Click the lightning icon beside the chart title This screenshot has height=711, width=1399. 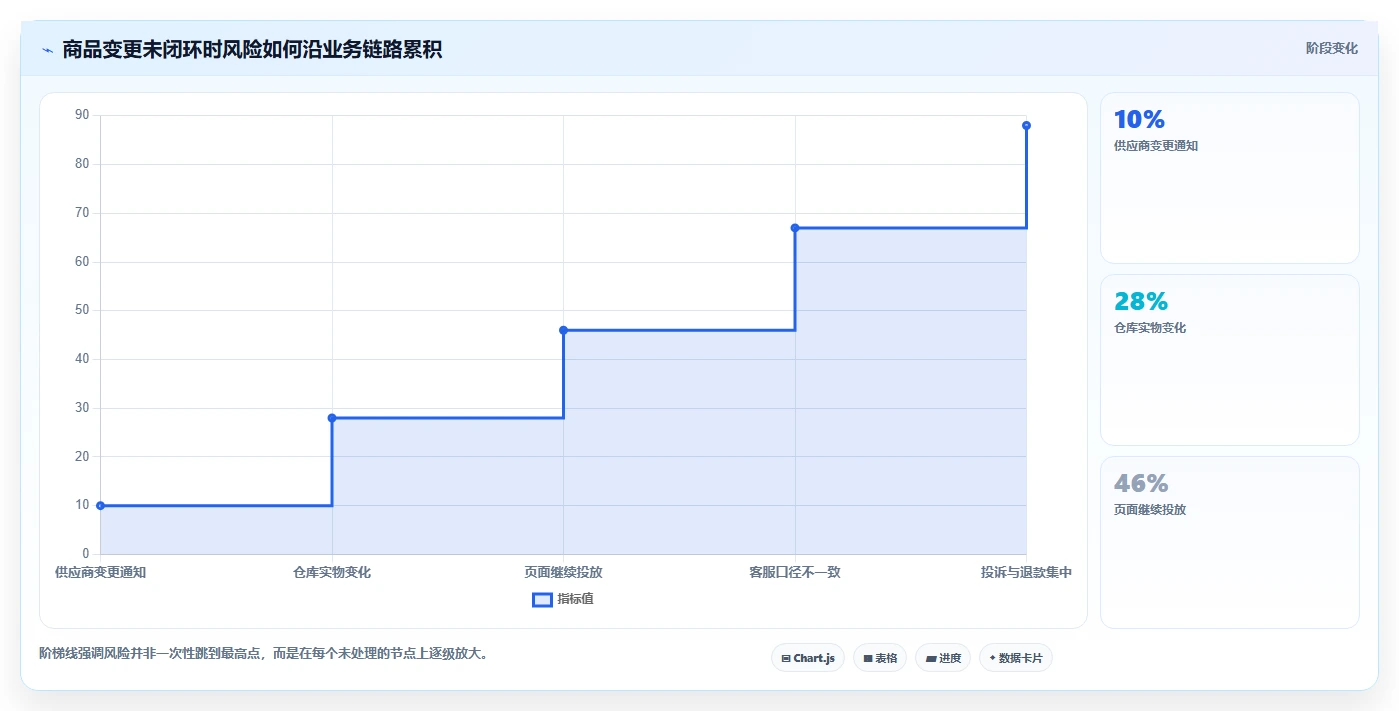(47, 50)
